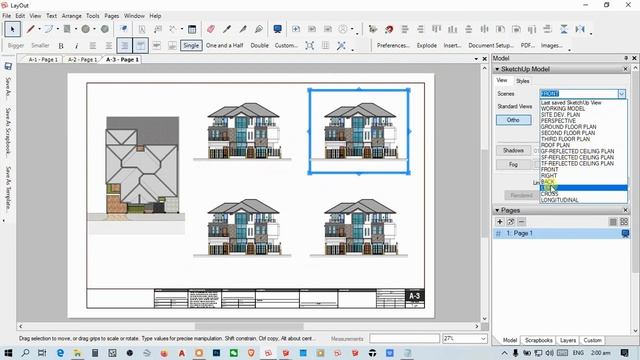640x360 pixels.
Task: Choose the Line drawing tool
Action: (31, 29)
